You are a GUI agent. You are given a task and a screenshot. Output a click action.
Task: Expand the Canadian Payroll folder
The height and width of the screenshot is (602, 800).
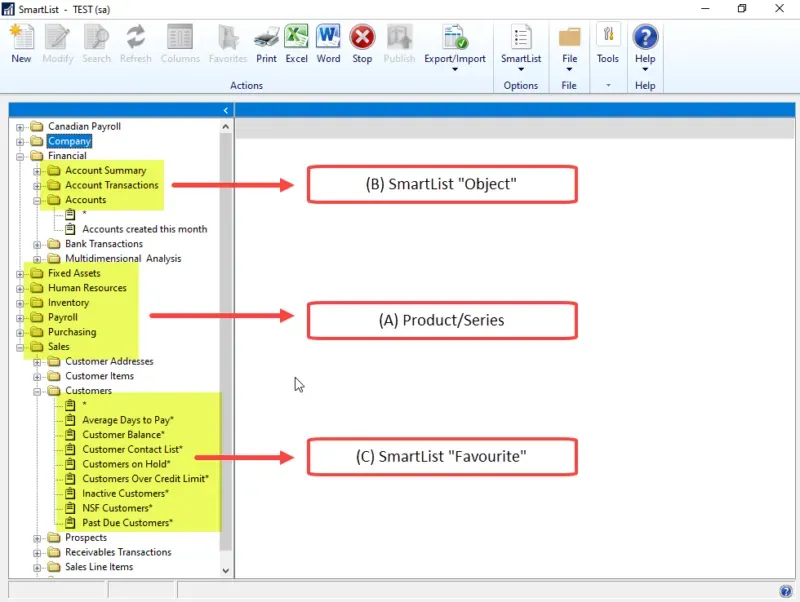(20, 127)
